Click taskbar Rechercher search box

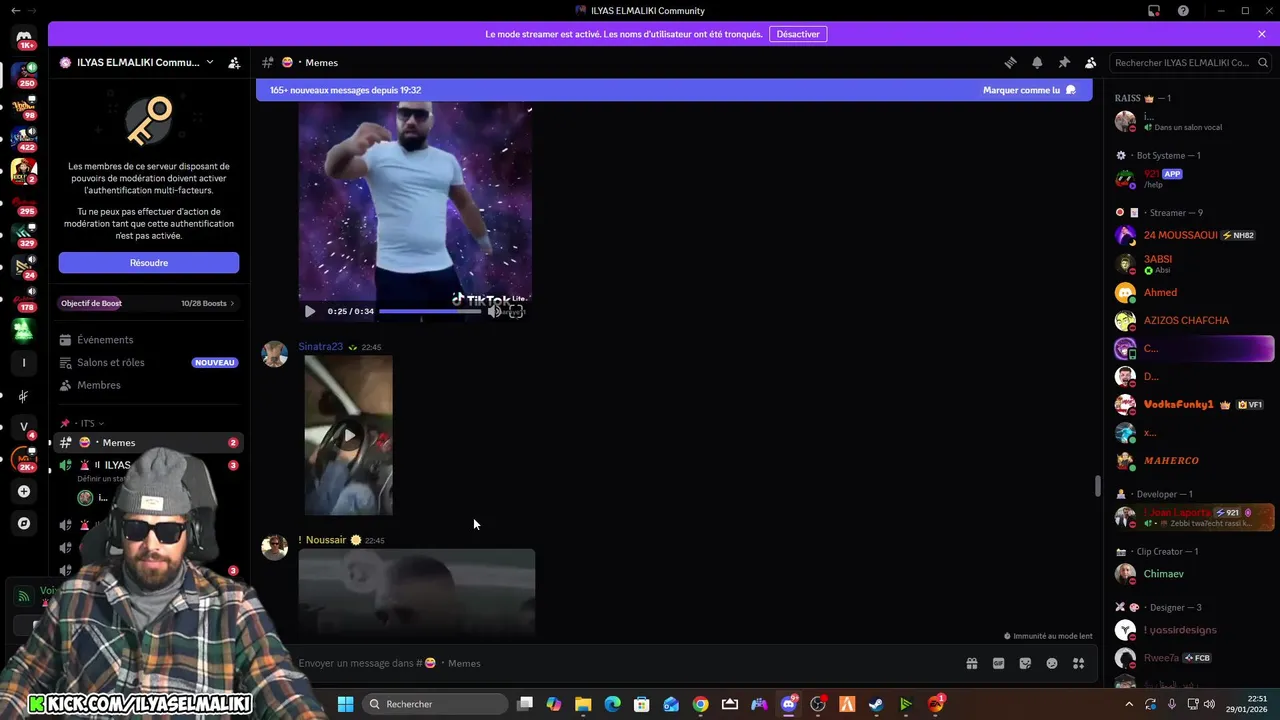(435, 704)
